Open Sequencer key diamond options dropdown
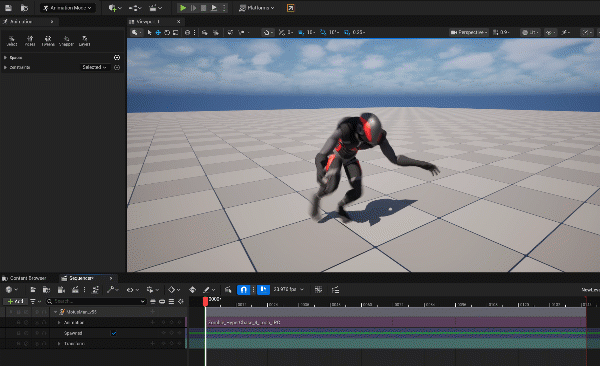Image resolution: width=600 pixels, height=366 pixels. [174, 289]
